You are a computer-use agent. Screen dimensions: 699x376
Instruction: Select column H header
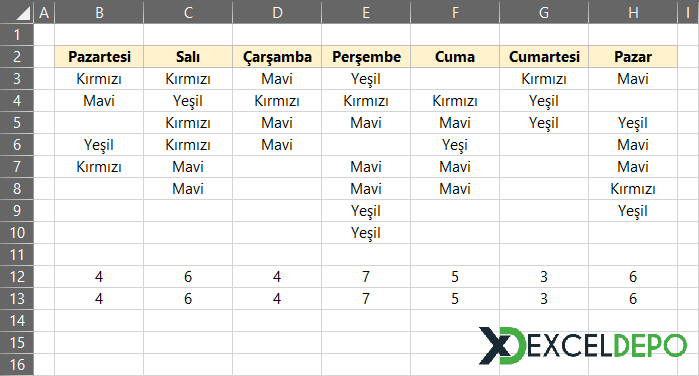633,12
